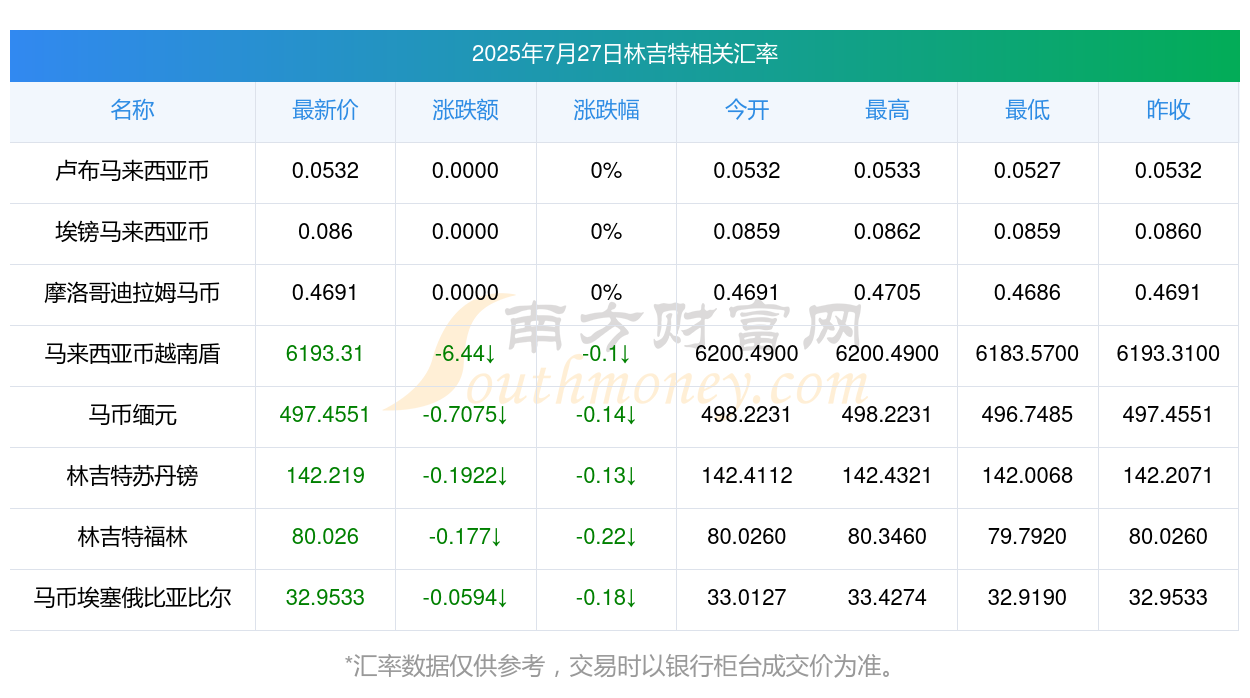Click high value 0.4705

tap(887, 293)
